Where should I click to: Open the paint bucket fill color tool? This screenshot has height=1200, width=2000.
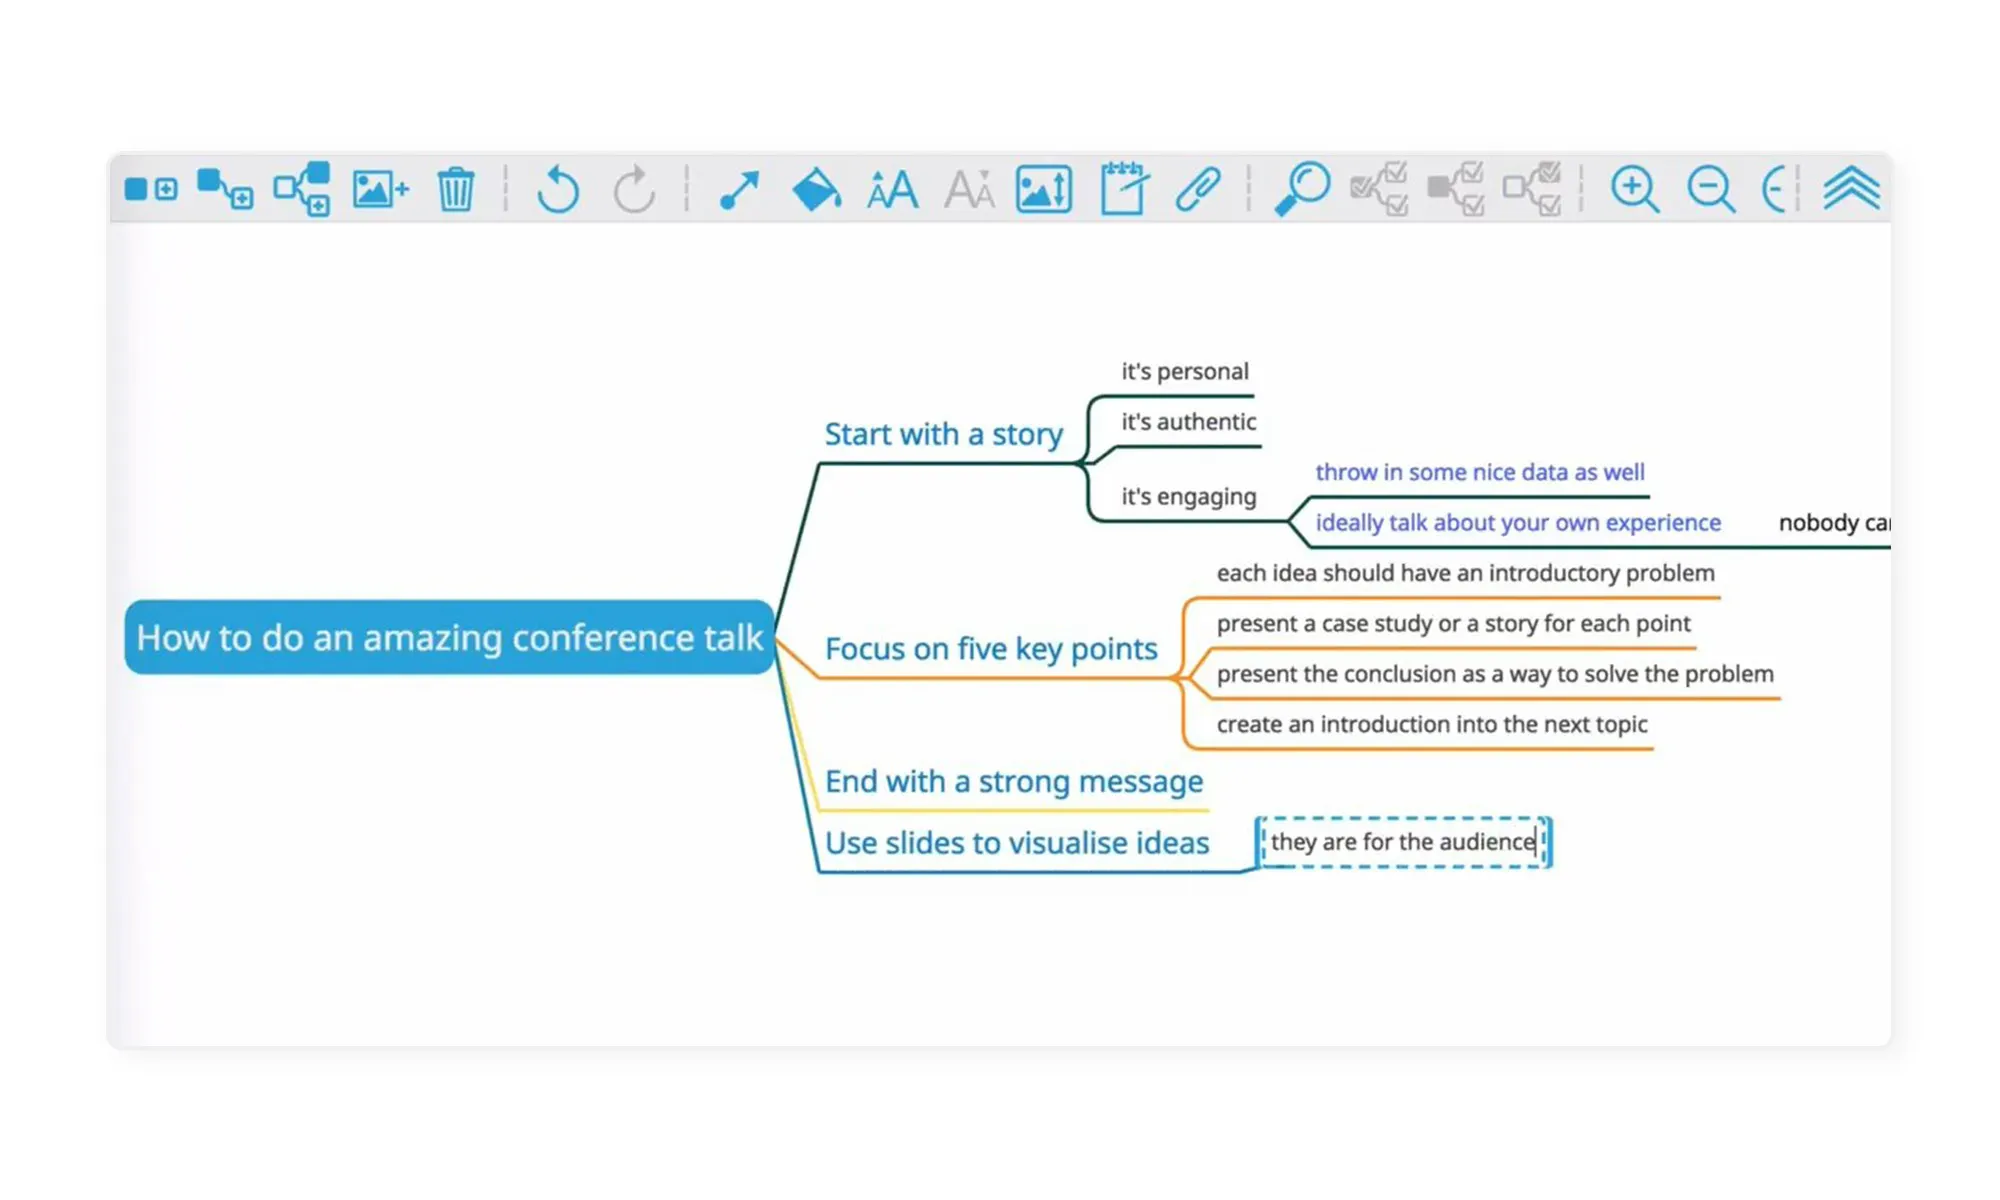[816, 189]
